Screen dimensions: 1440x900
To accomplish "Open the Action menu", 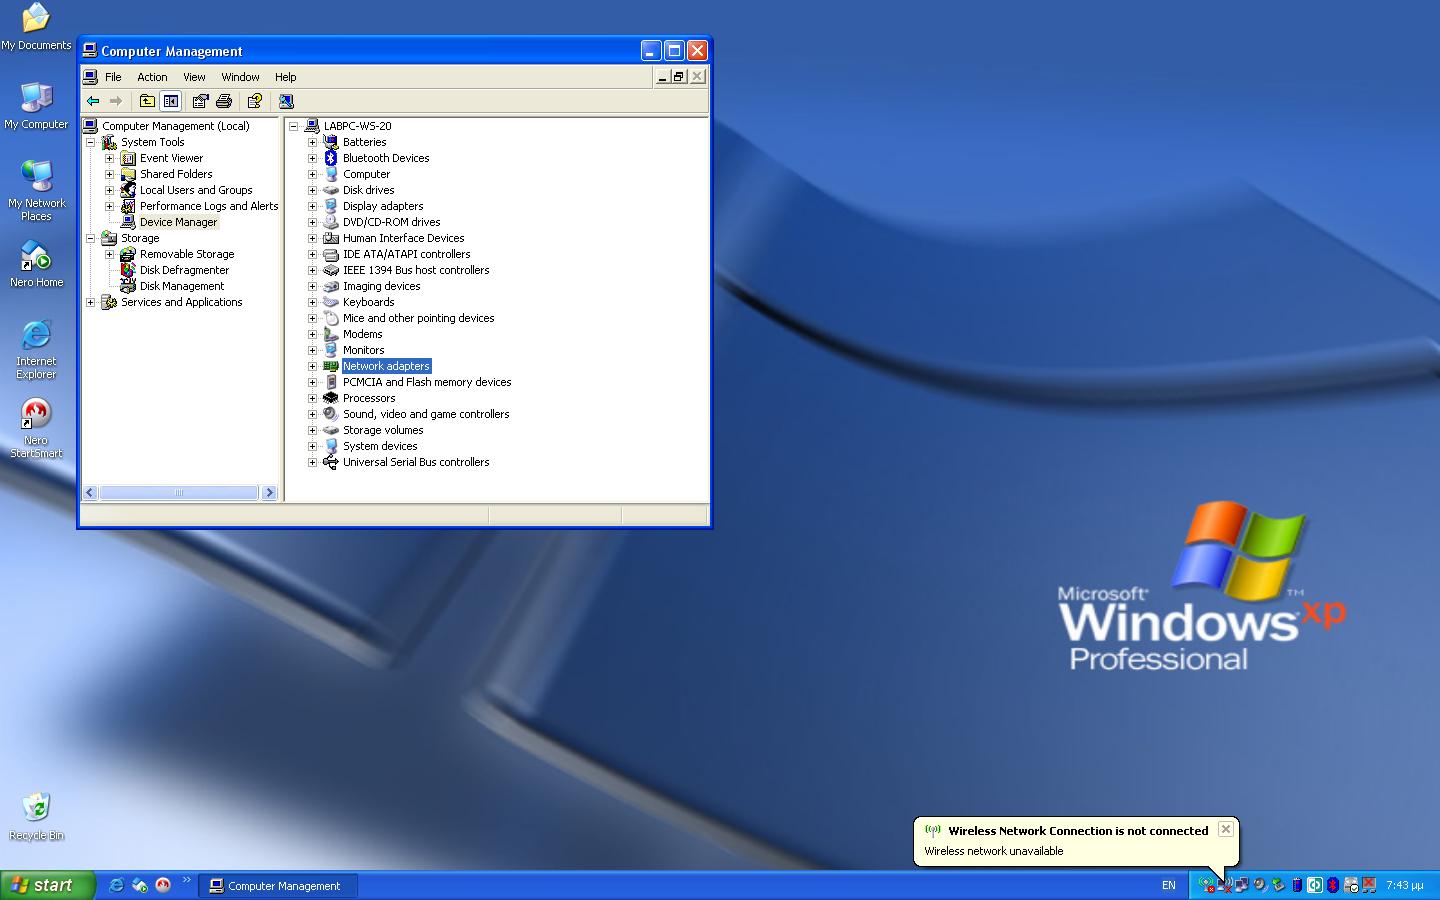I will click(x=152, y=77).
